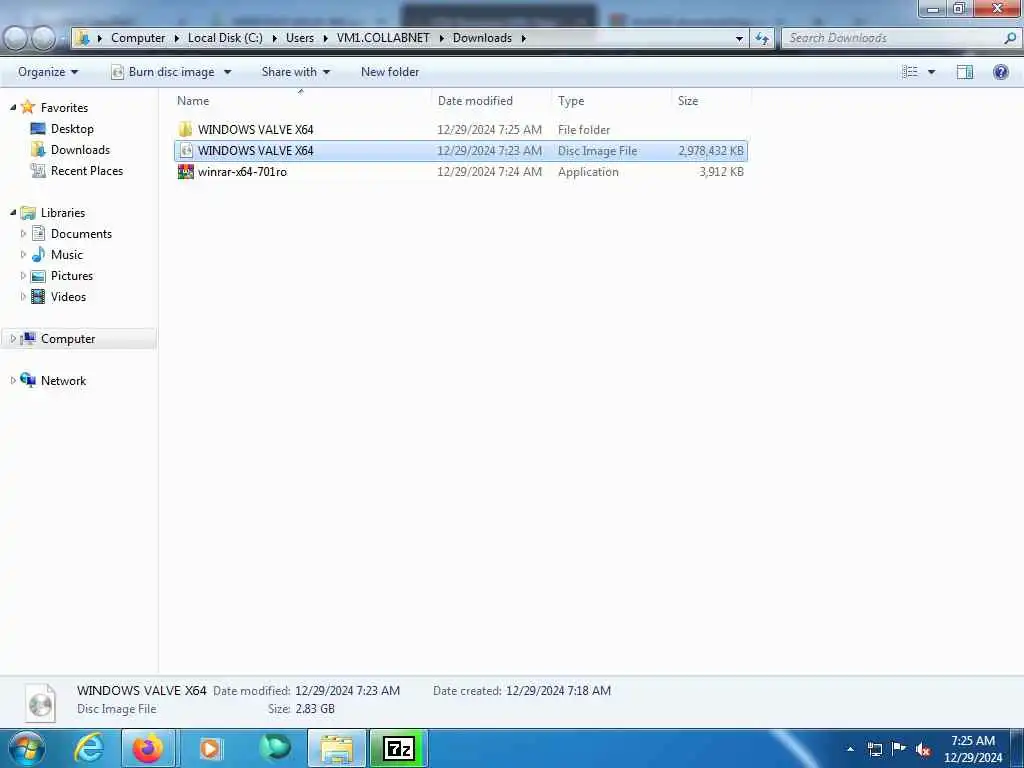This screenshot has width=1024, height=768.
Task: Show hidden tray icons
Action: click(x=850, y=749)
